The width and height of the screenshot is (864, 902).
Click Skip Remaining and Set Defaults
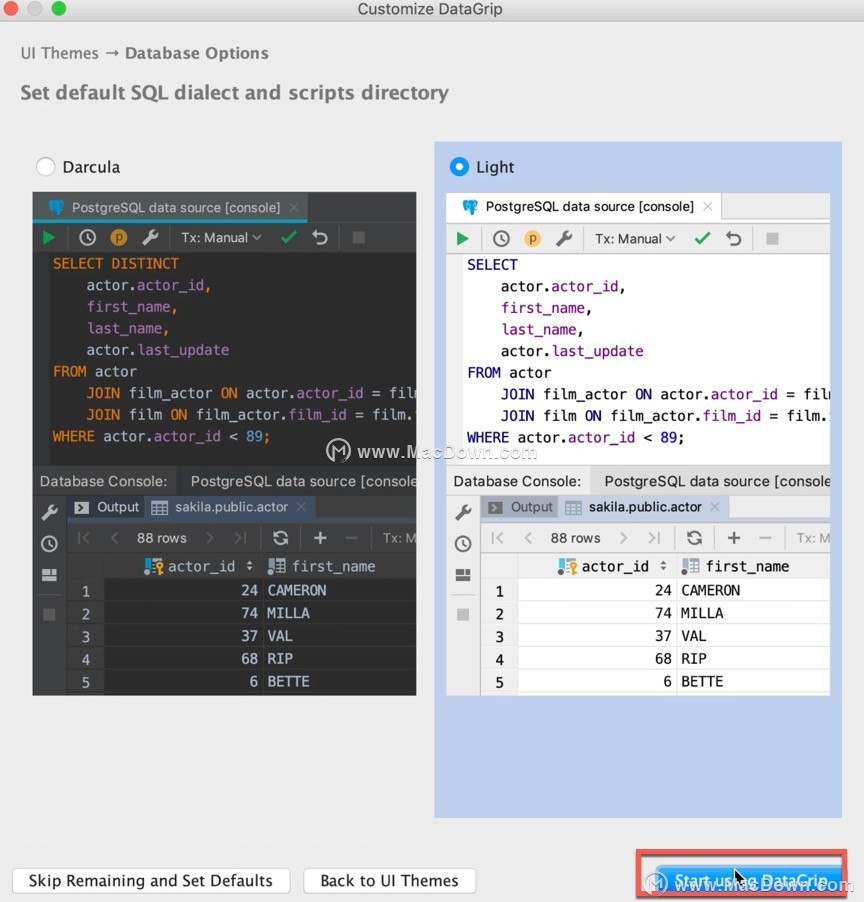pyautogui.click(x=151, y=881)
